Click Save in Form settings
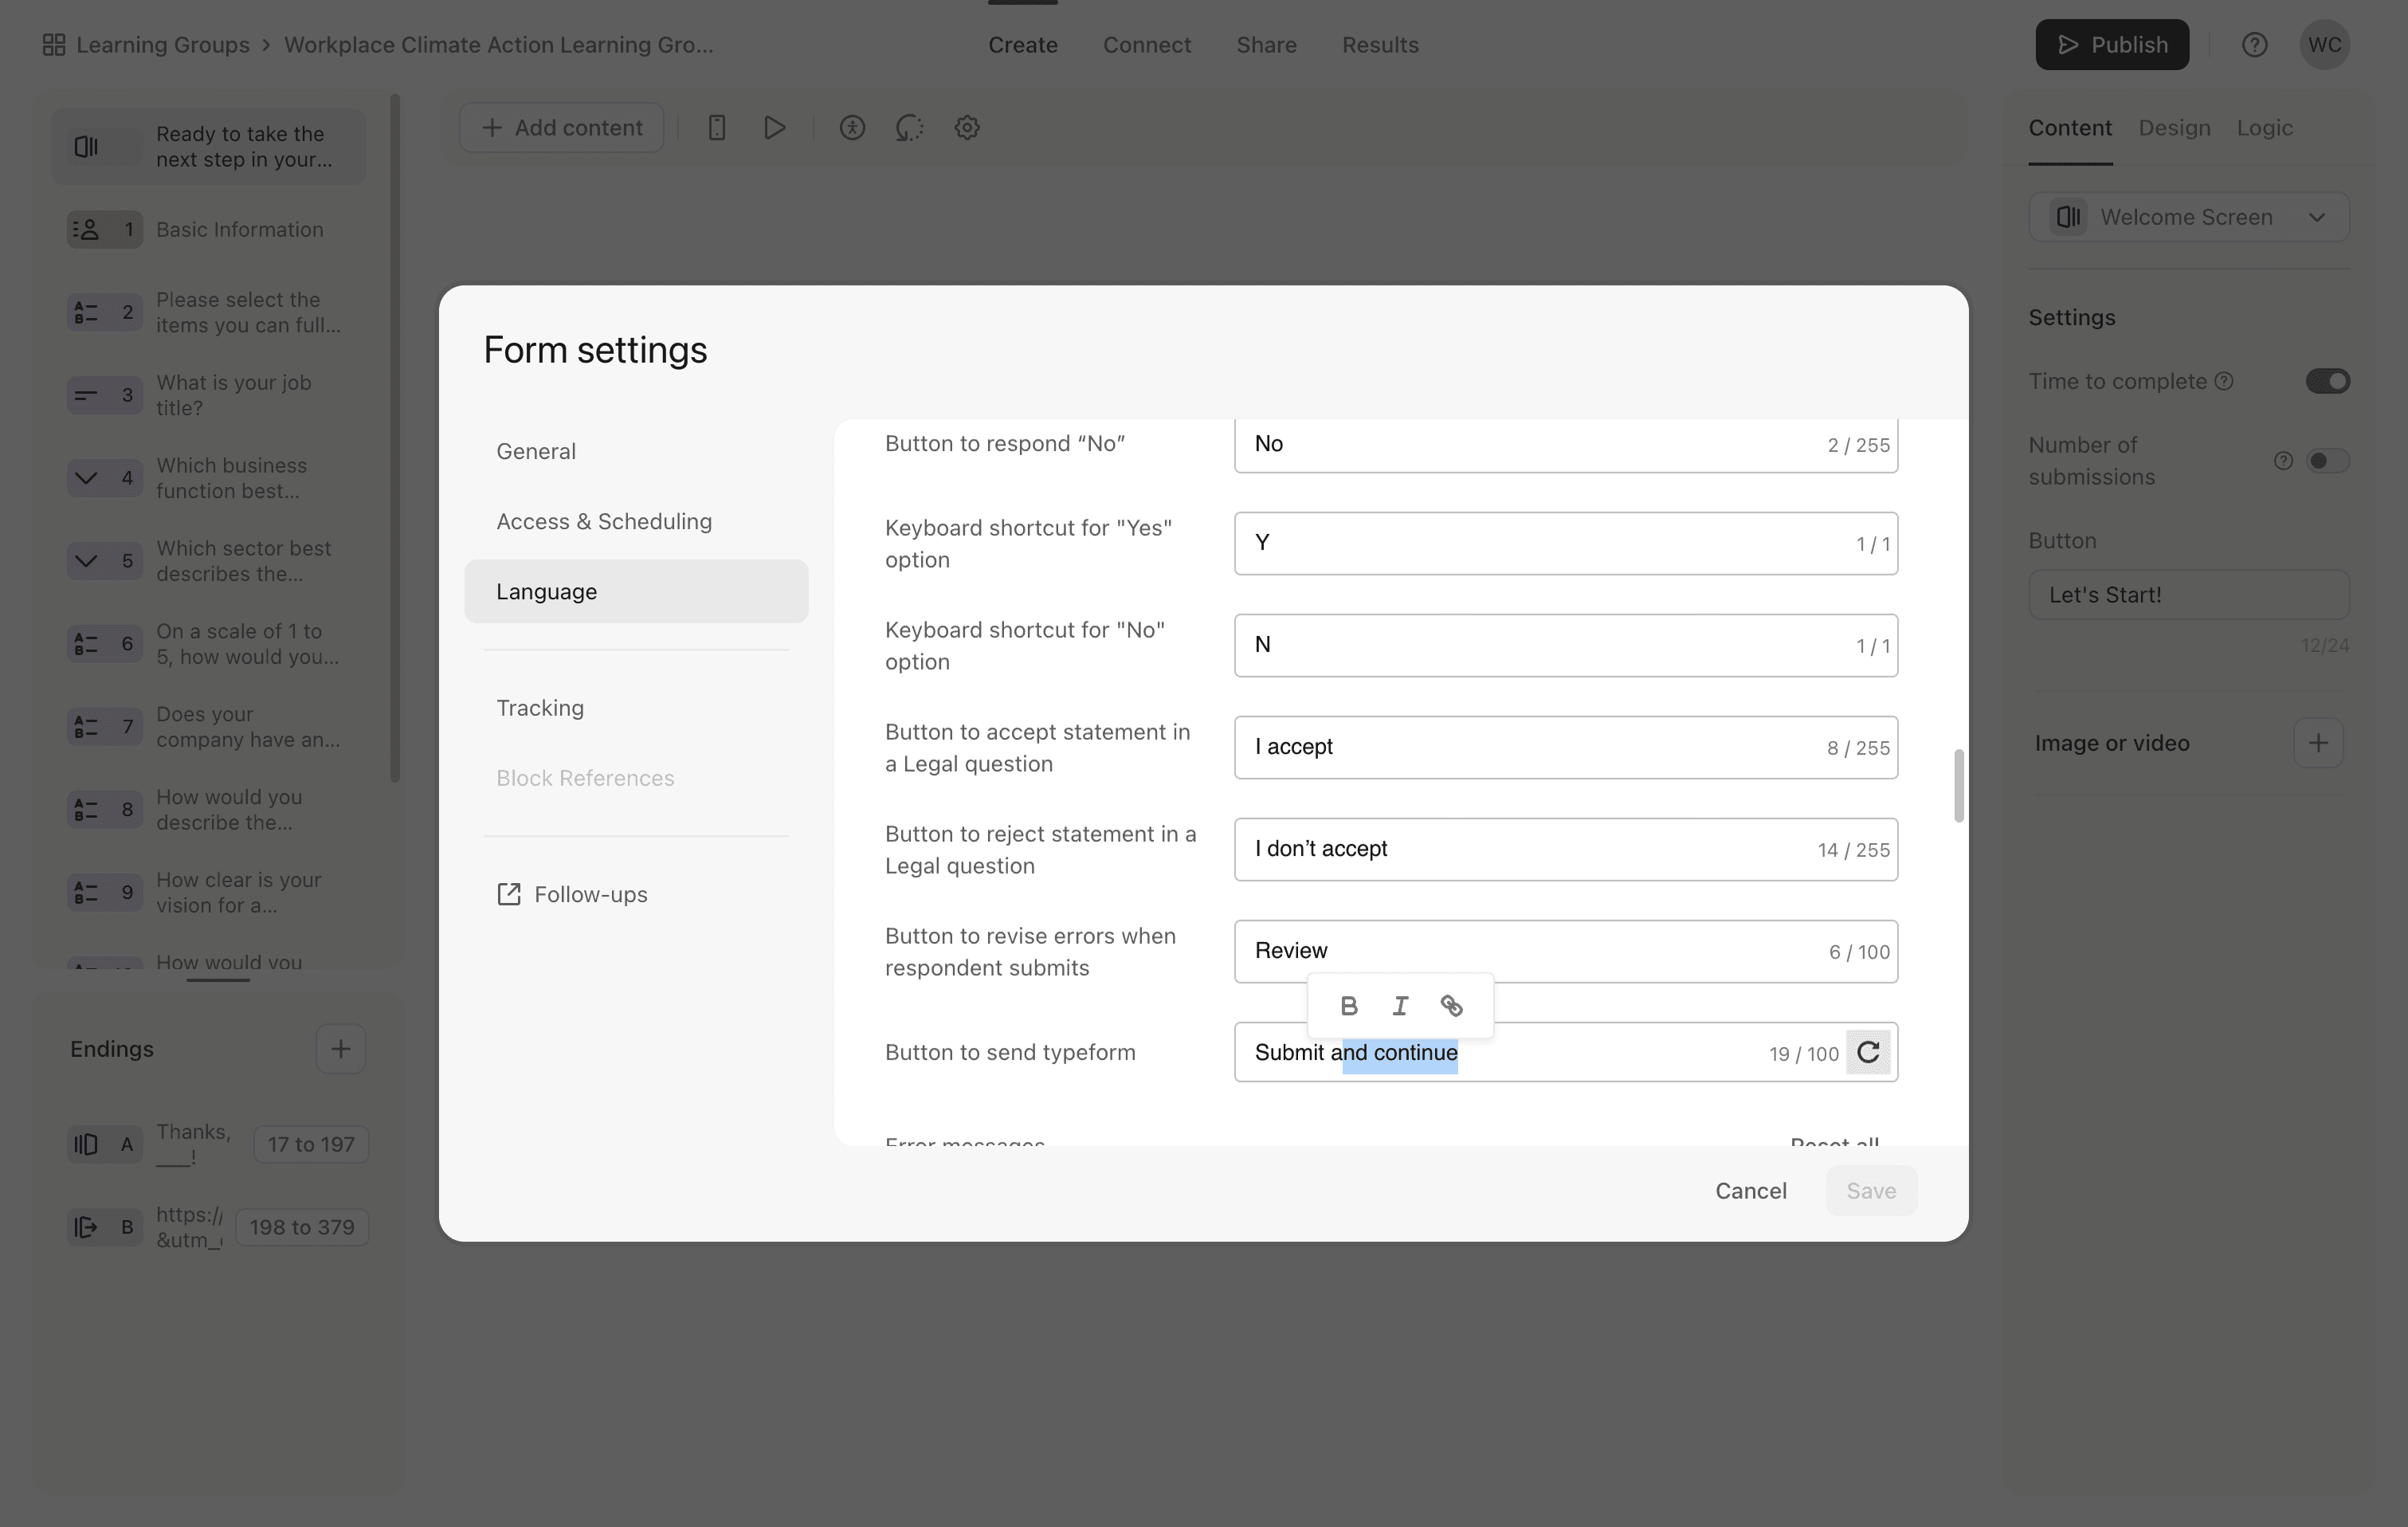Screen dimensions: 2408x1527 1870,1190
